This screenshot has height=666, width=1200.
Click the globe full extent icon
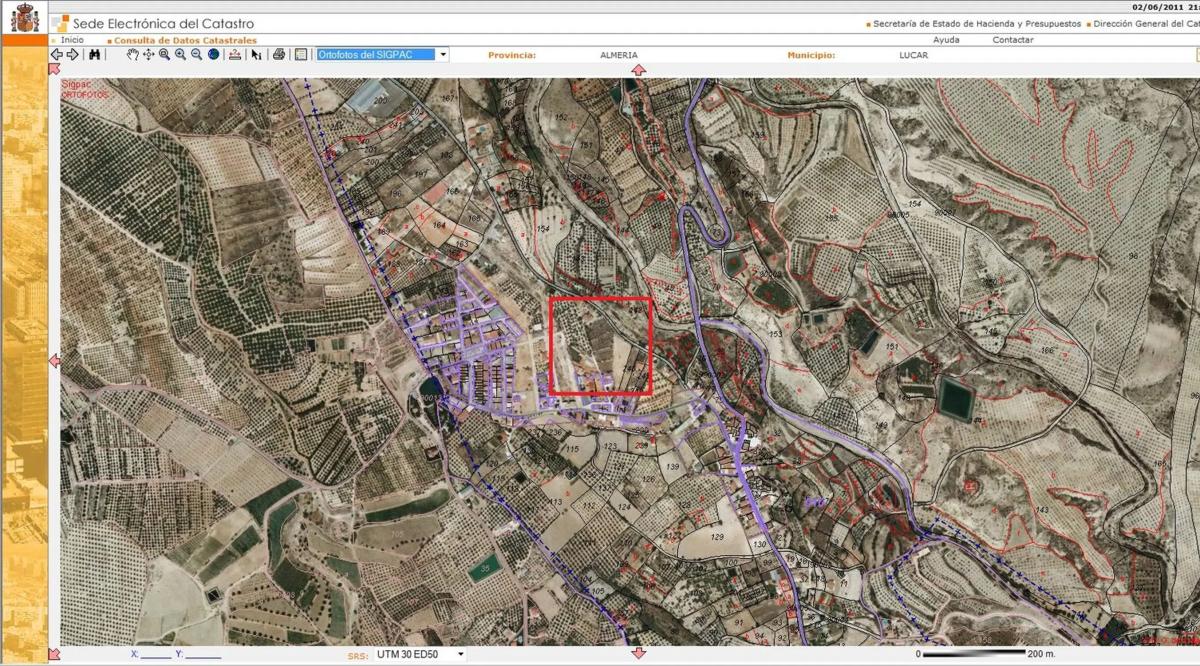(213, 55)
